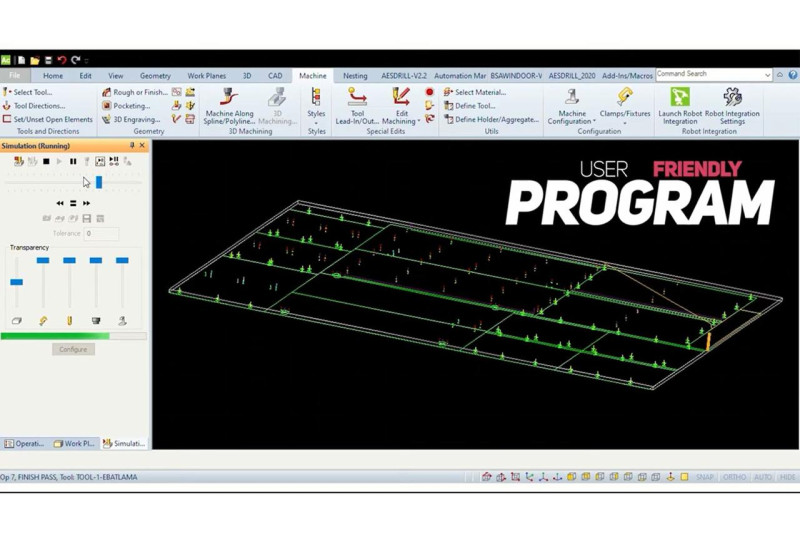Toggle ORTHO mode in status bar
Screen dimensions: 800x534
point(734,477)
